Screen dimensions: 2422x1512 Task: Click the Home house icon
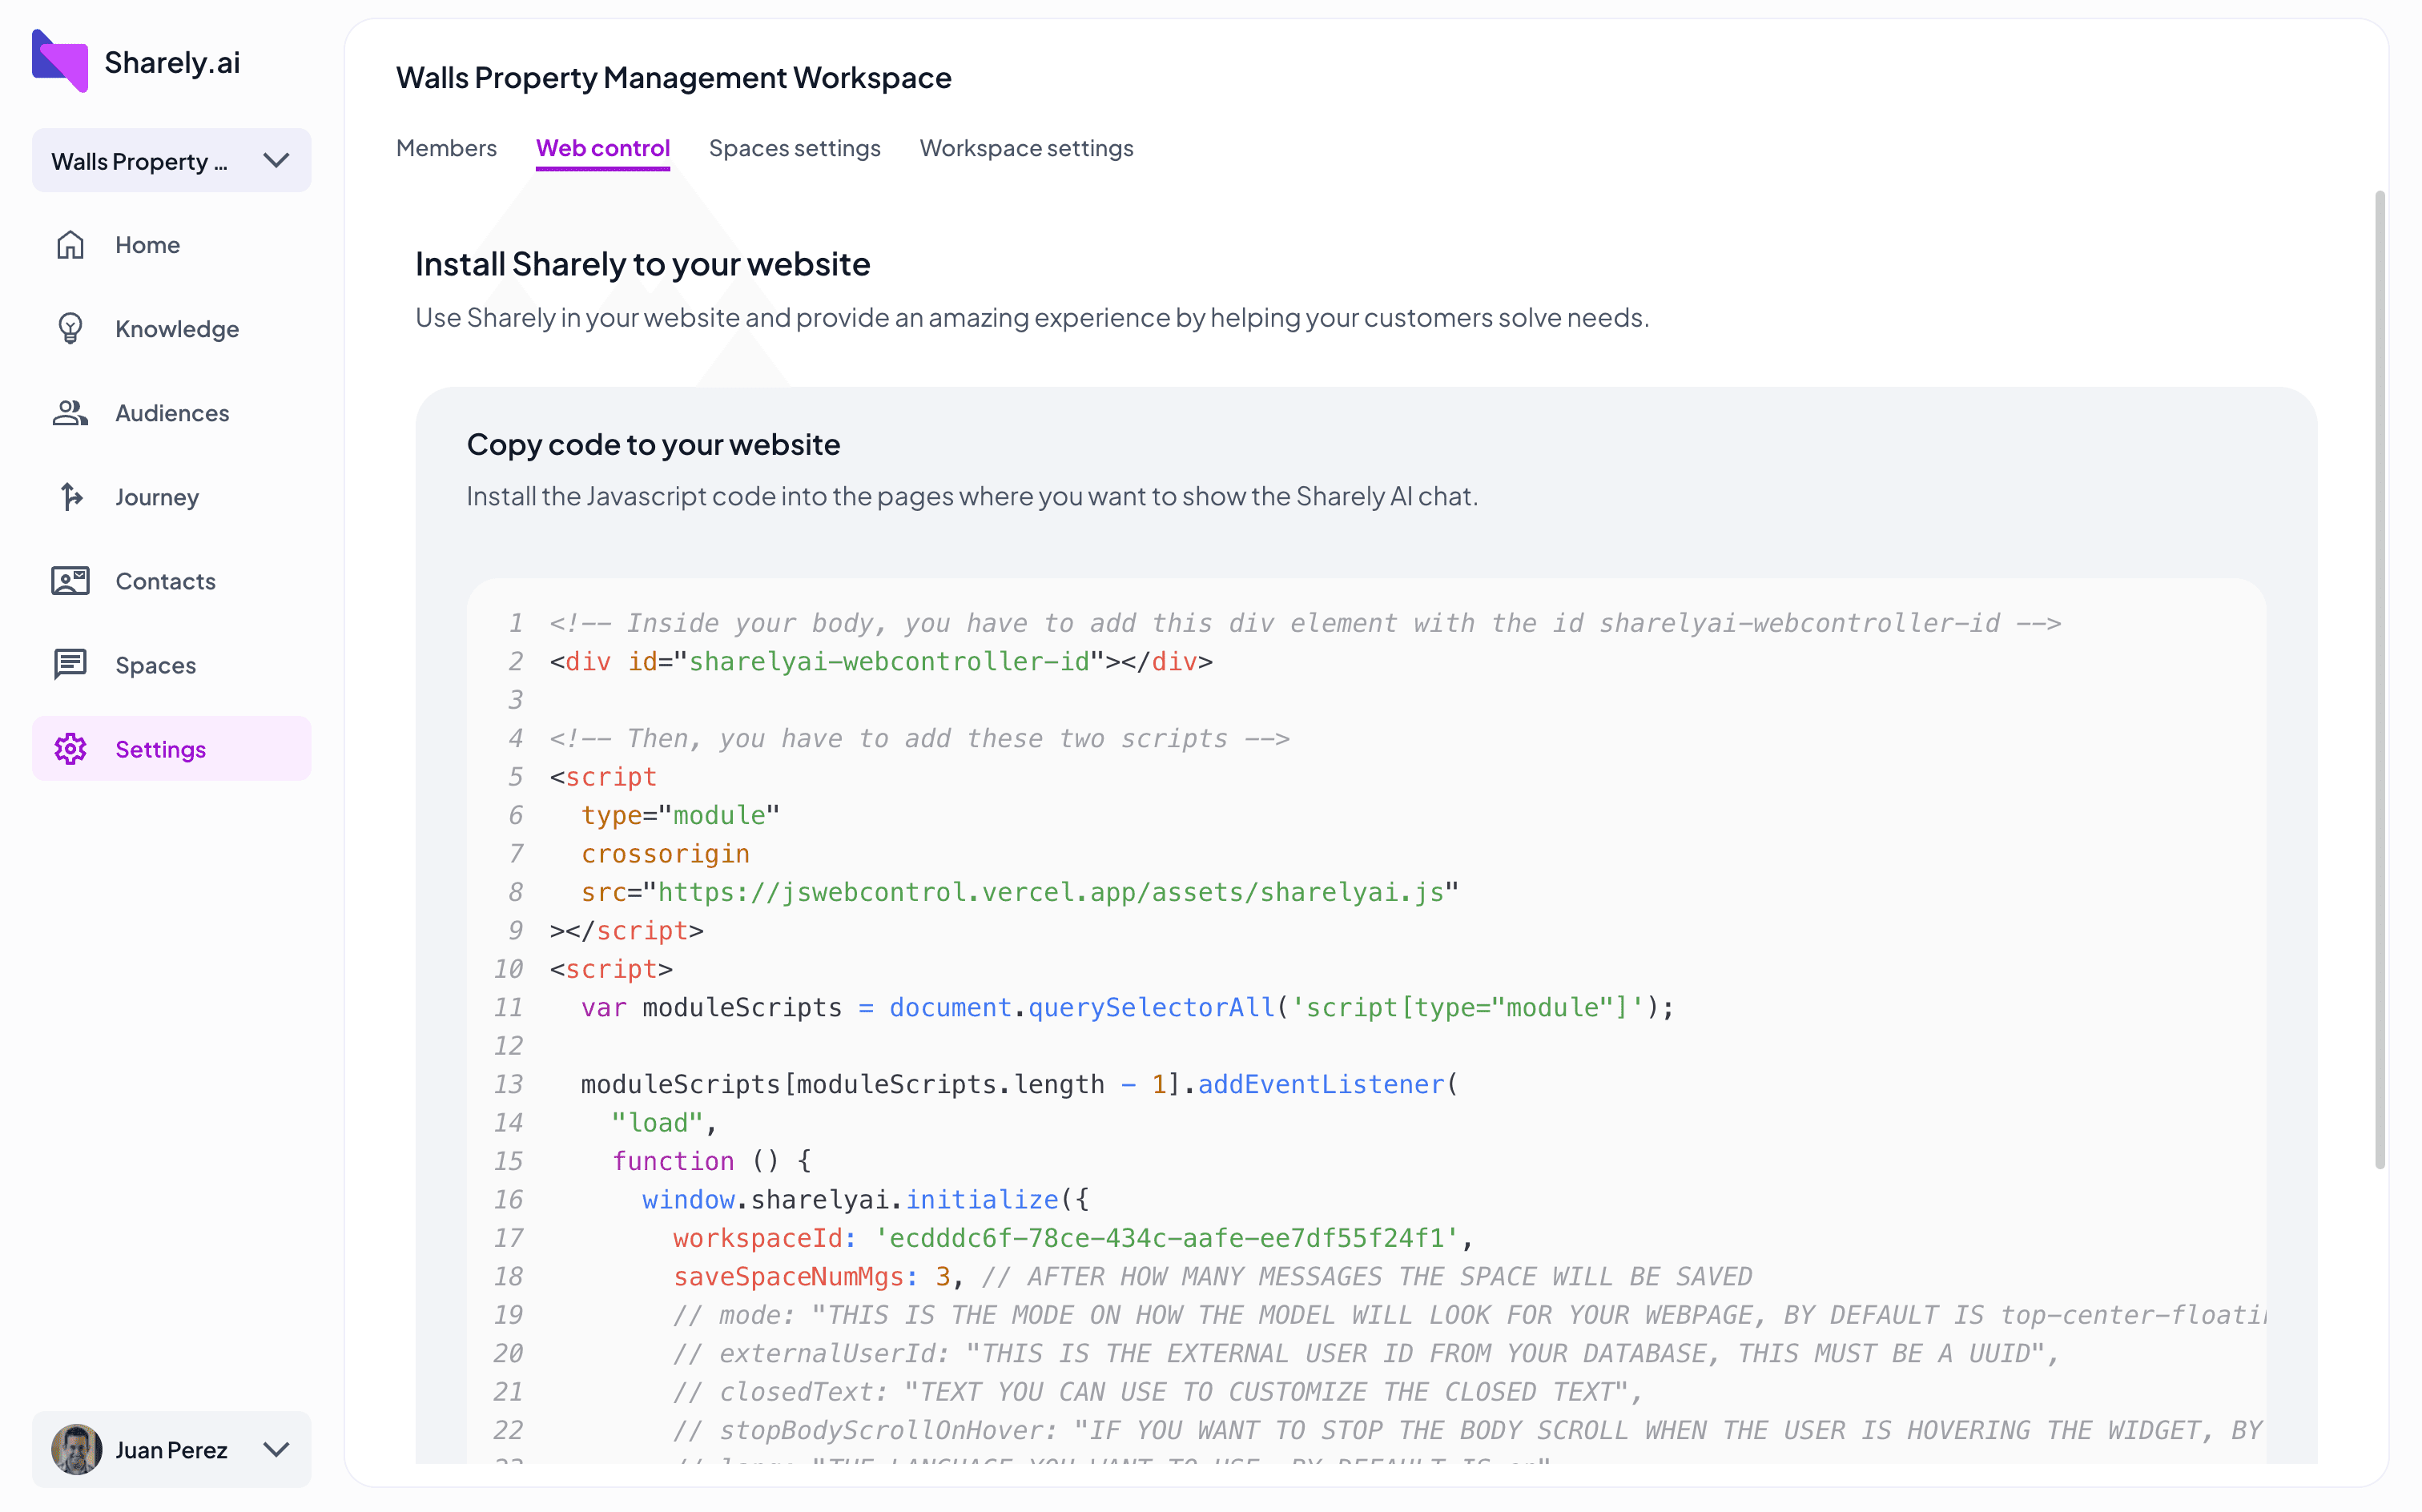pos(70,245)
